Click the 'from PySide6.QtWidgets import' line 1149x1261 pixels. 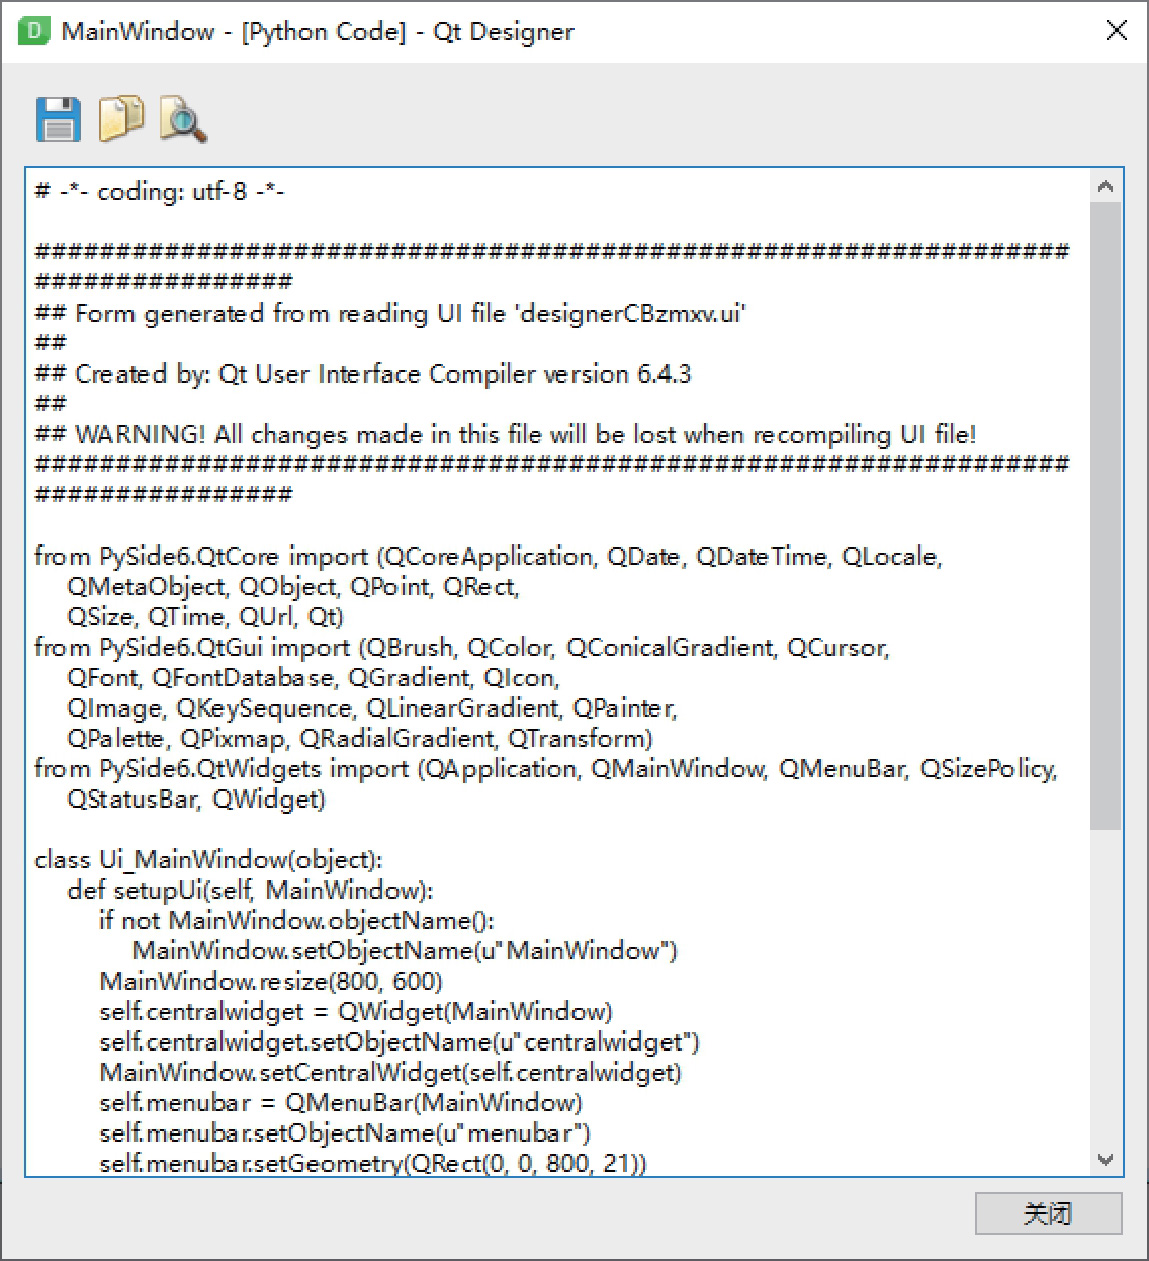tap(546, 768)
